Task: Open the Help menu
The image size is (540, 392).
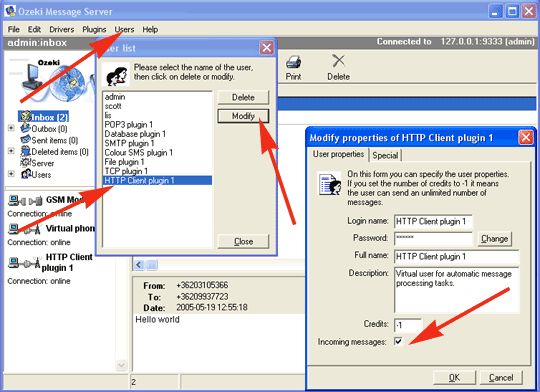Action: [150, 29]
